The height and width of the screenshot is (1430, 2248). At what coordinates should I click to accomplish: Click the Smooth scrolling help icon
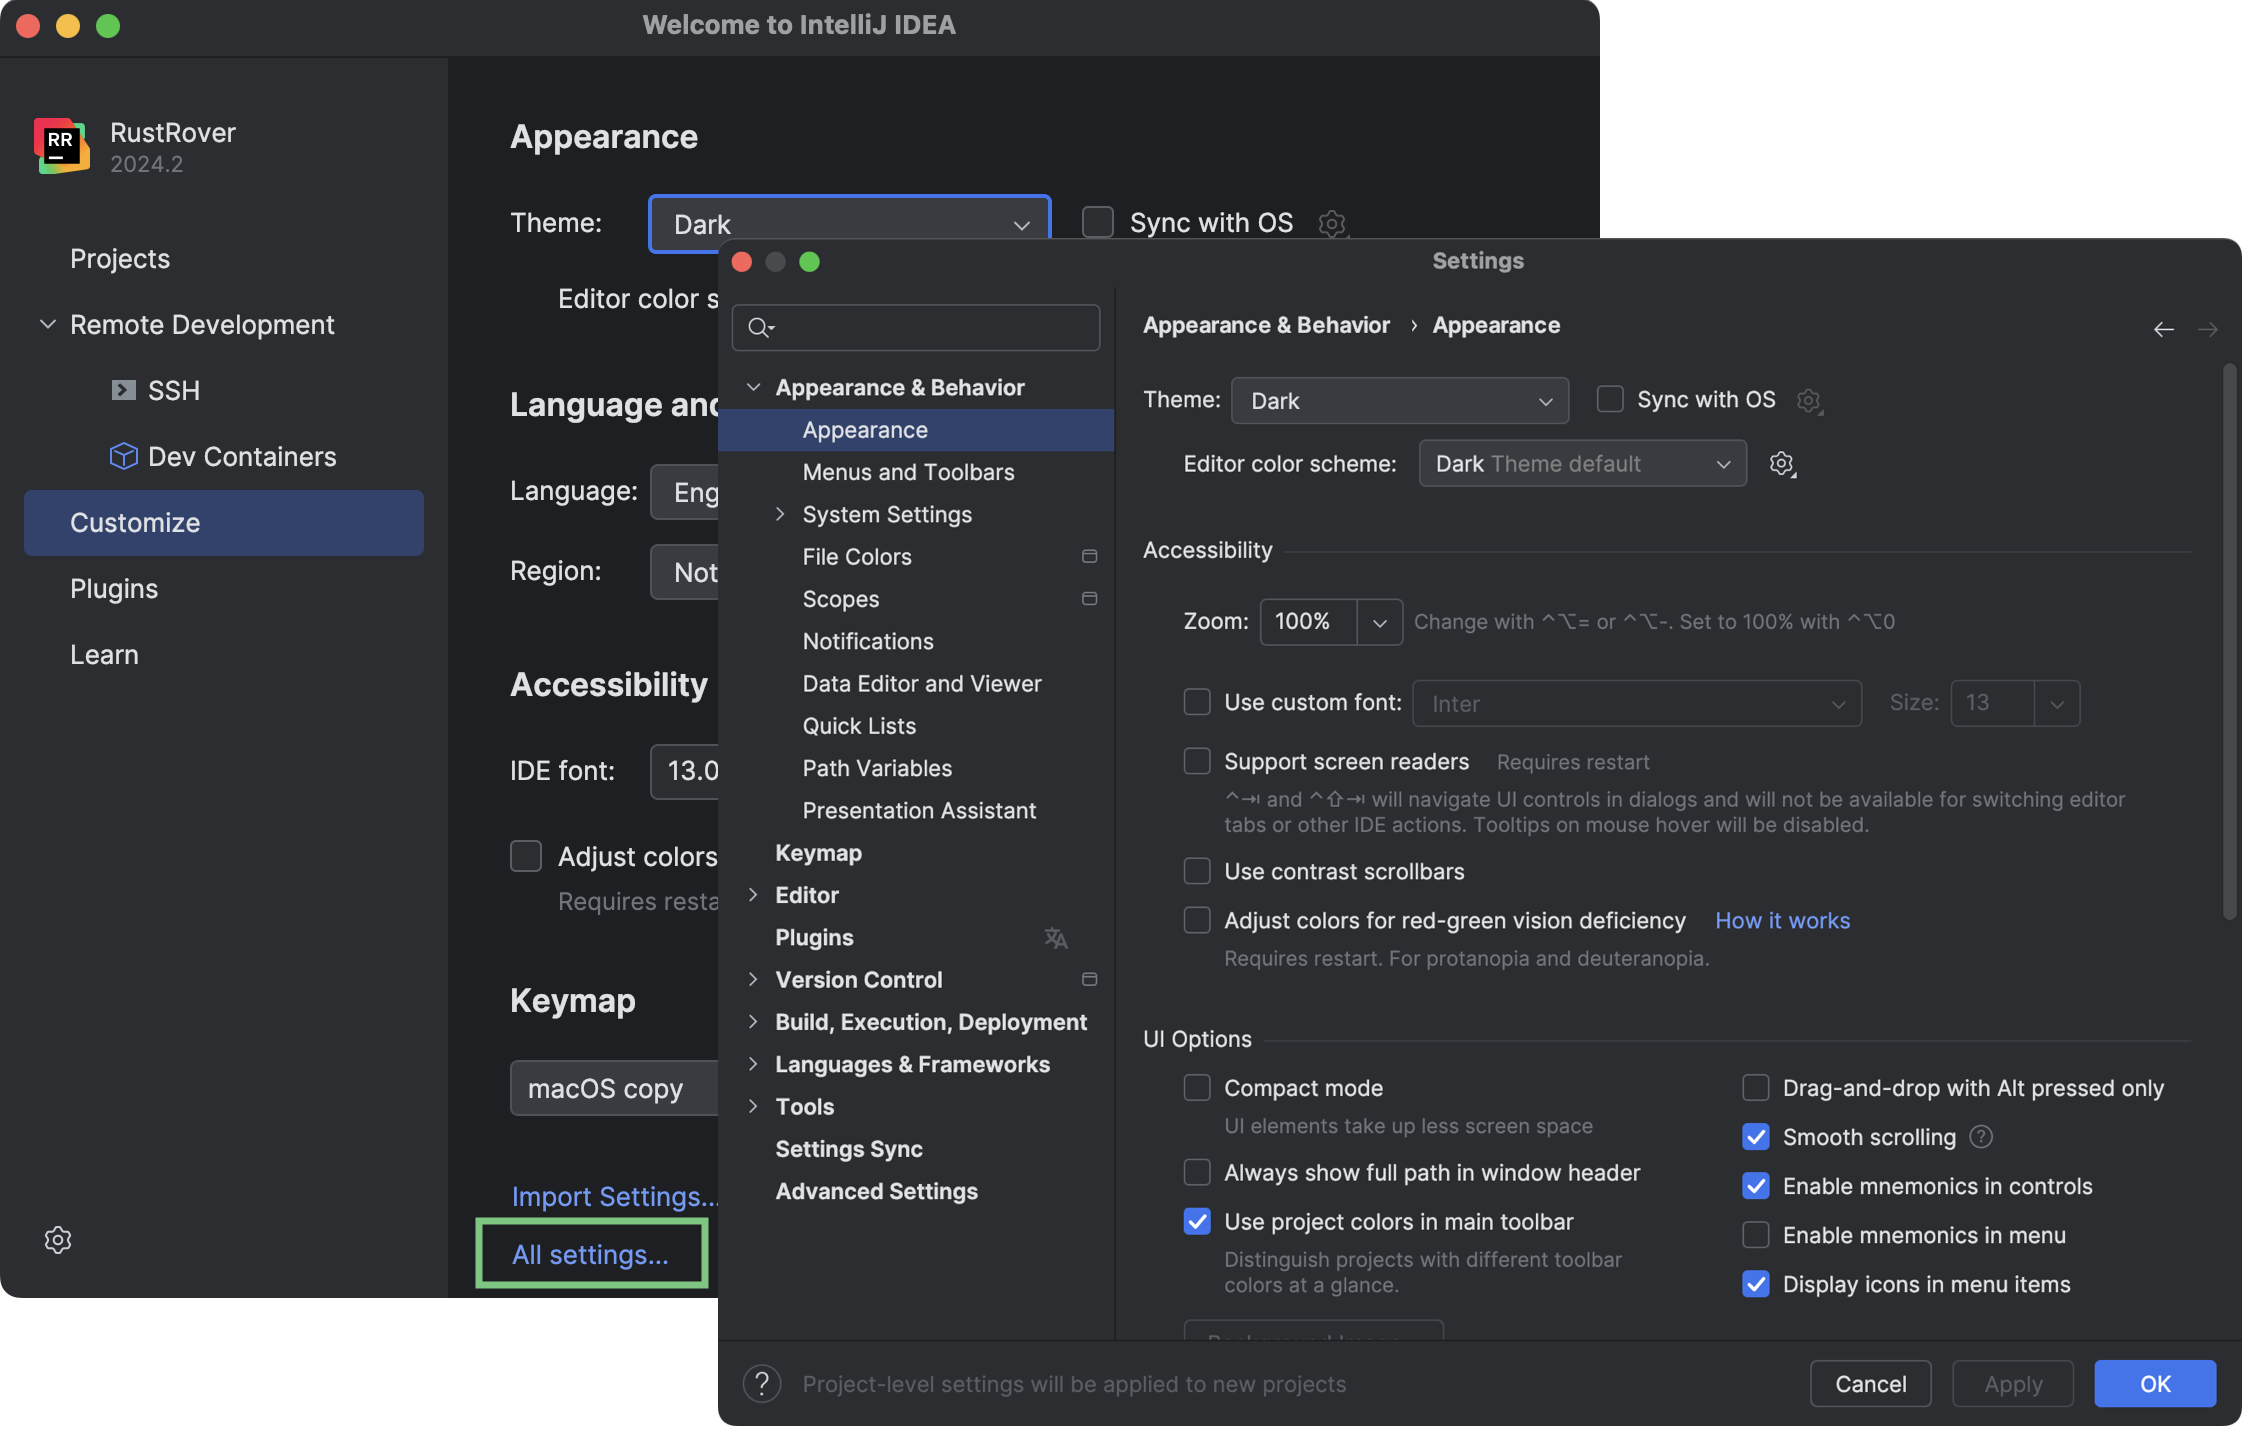1981,1137
